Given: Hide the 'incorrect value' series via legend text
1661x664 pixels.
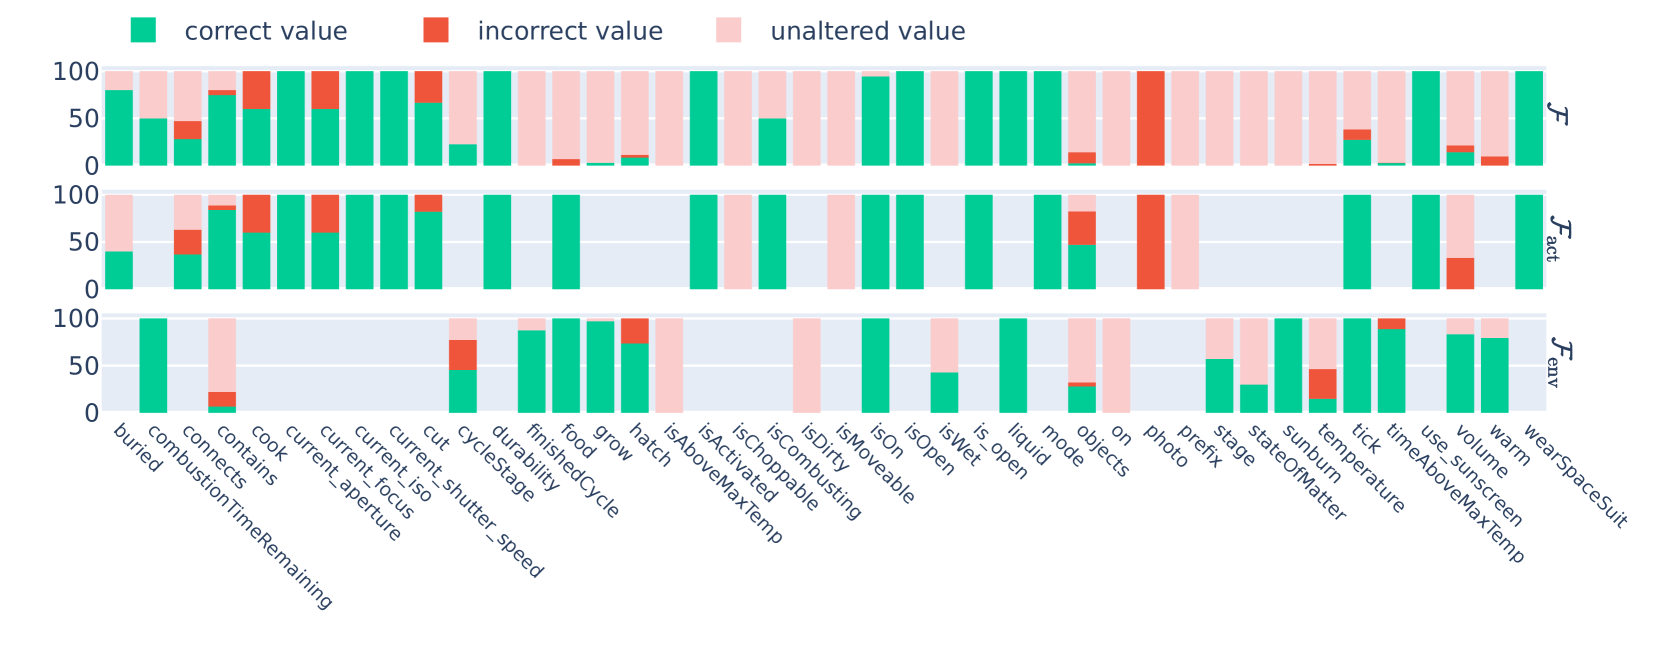Looking at the screenshot, I should pos(569,32).
